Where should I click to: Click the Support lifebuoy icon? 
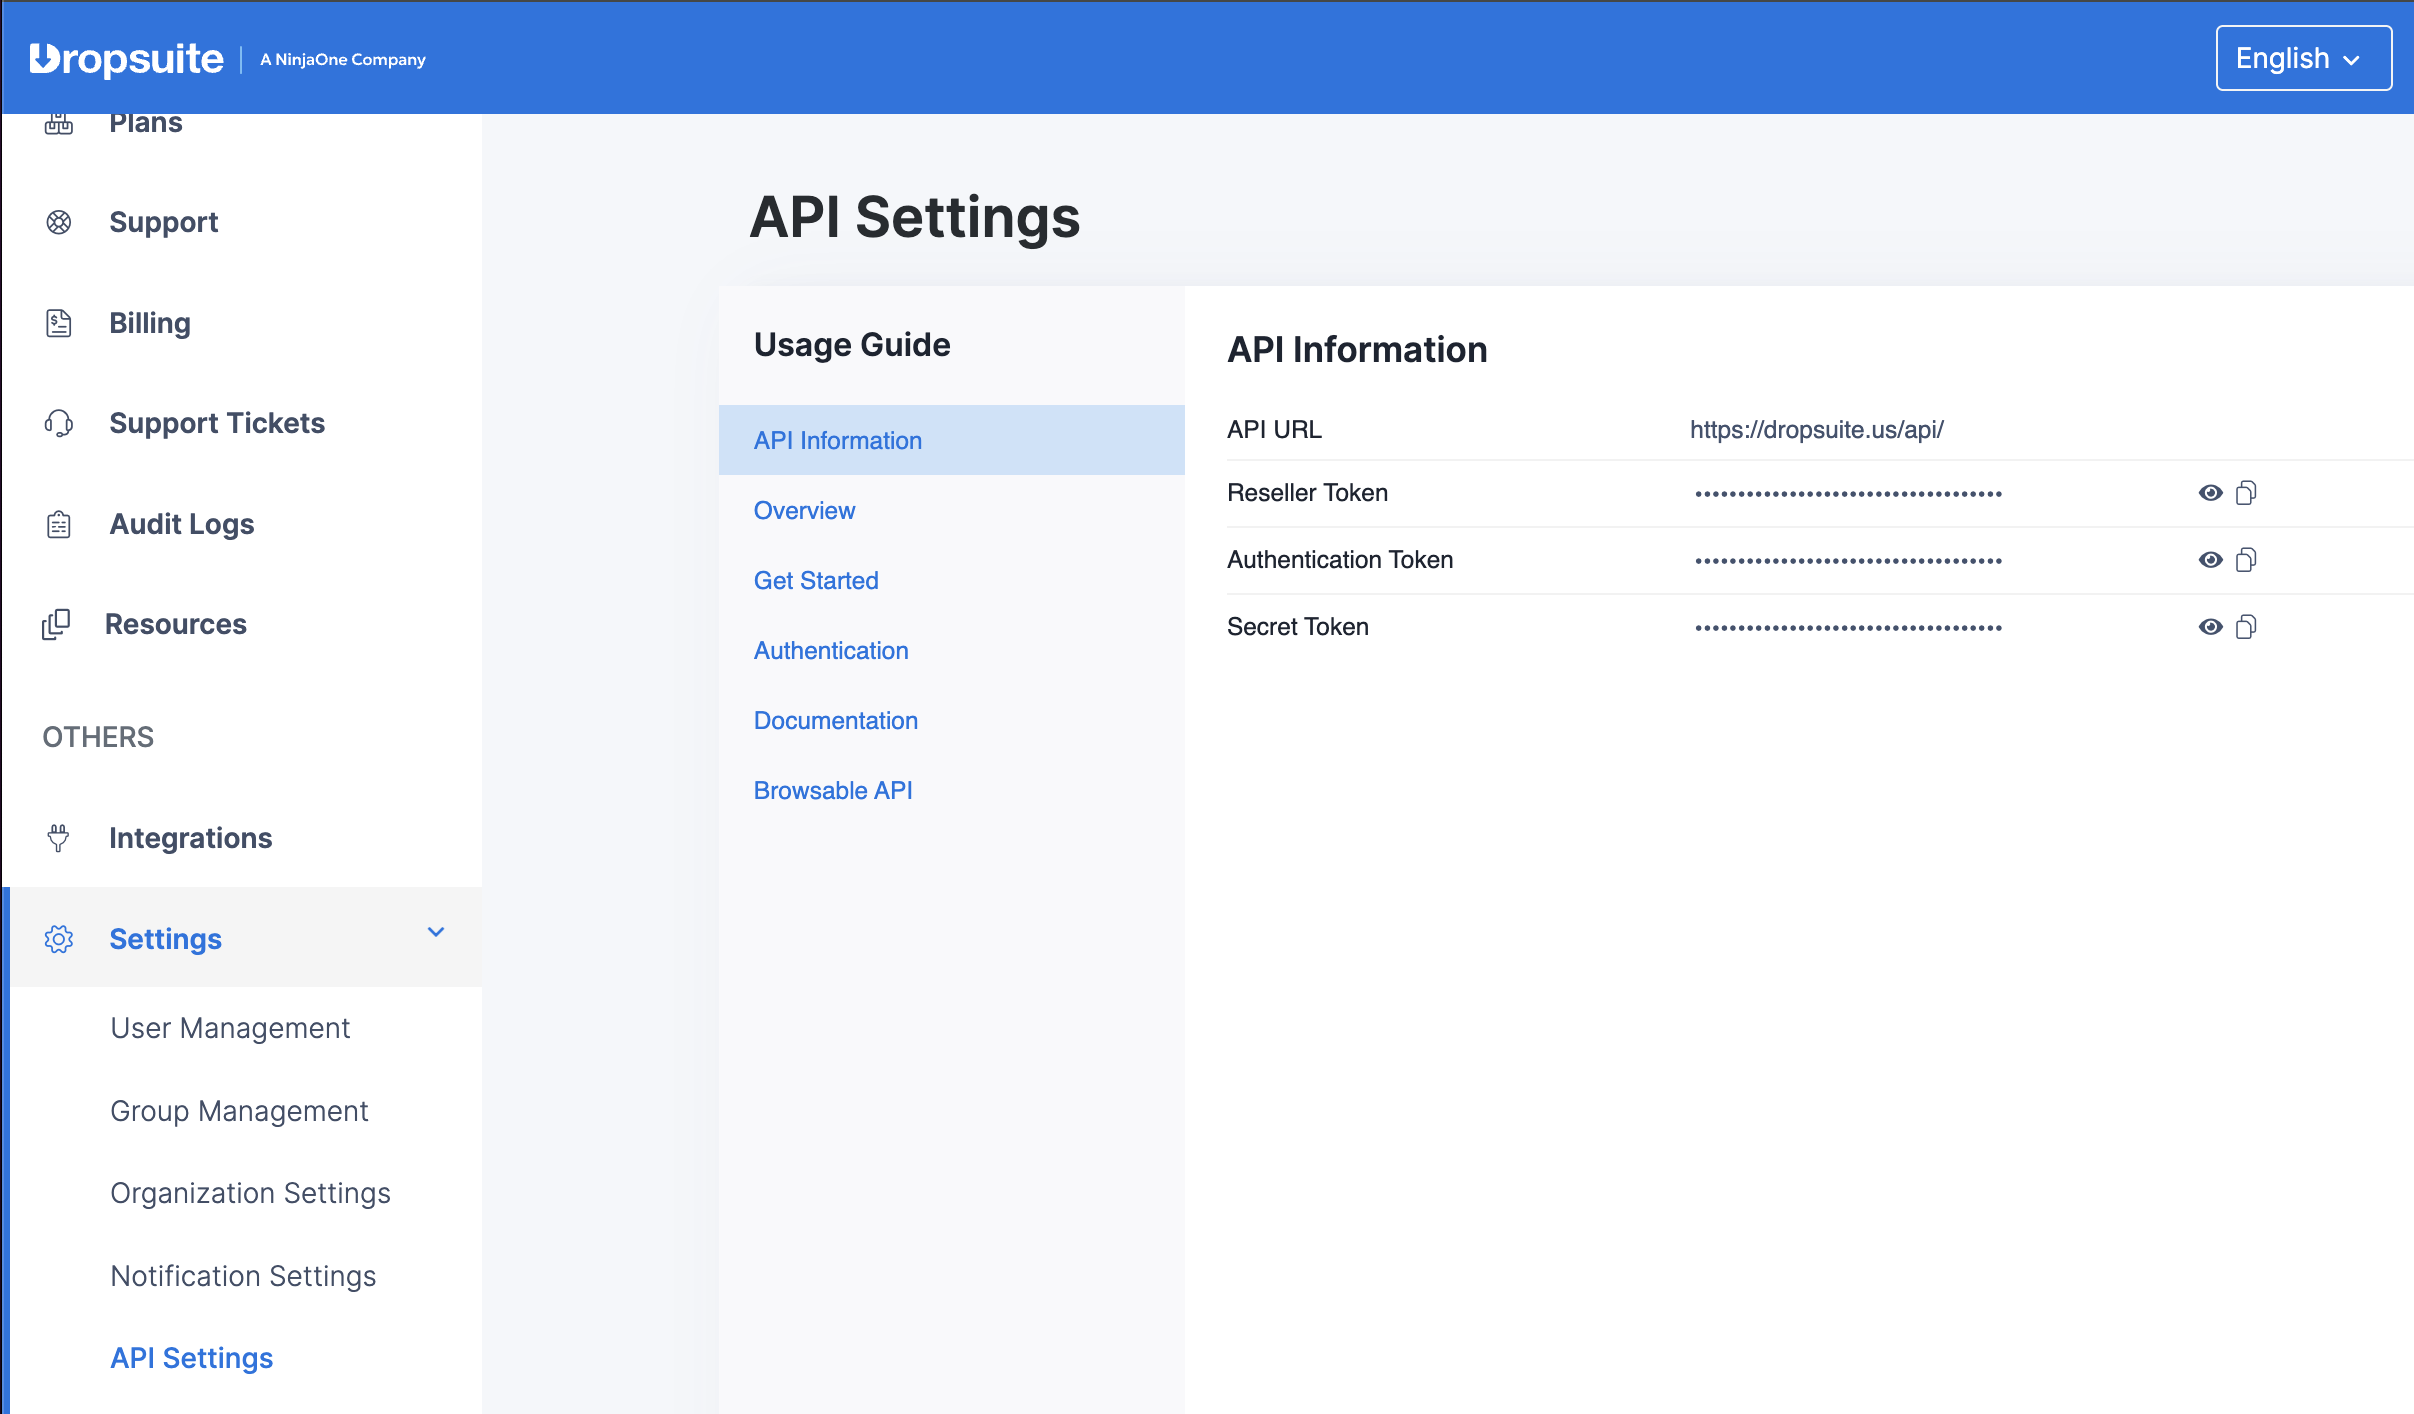(59, 222)
